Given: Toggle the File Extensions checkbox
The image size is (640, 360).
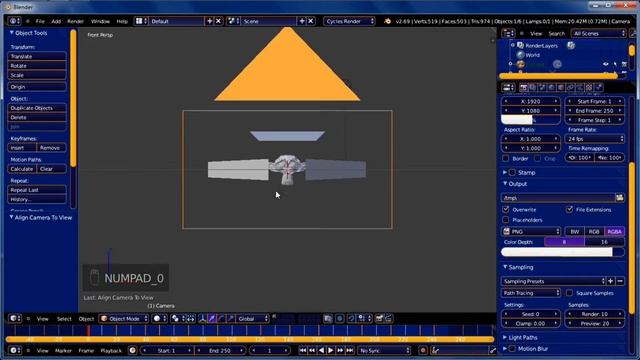Looking at the screenshot, I should 569,209.
